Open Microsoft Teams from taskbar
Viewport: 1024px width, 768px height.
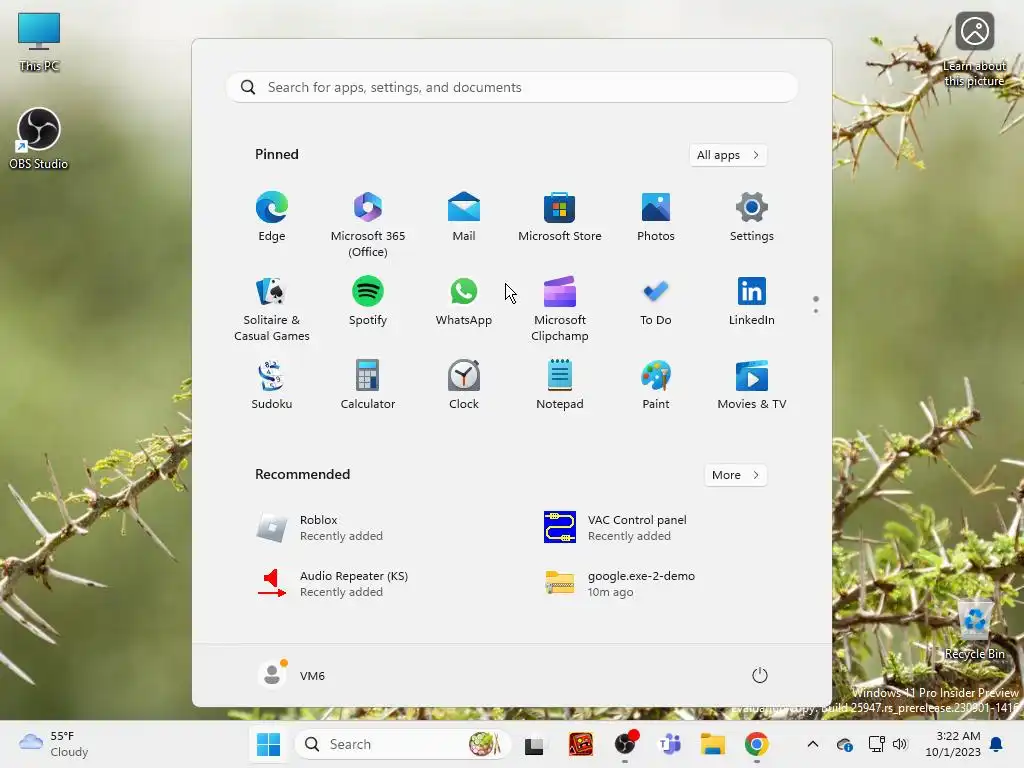[x=669, y=744]
